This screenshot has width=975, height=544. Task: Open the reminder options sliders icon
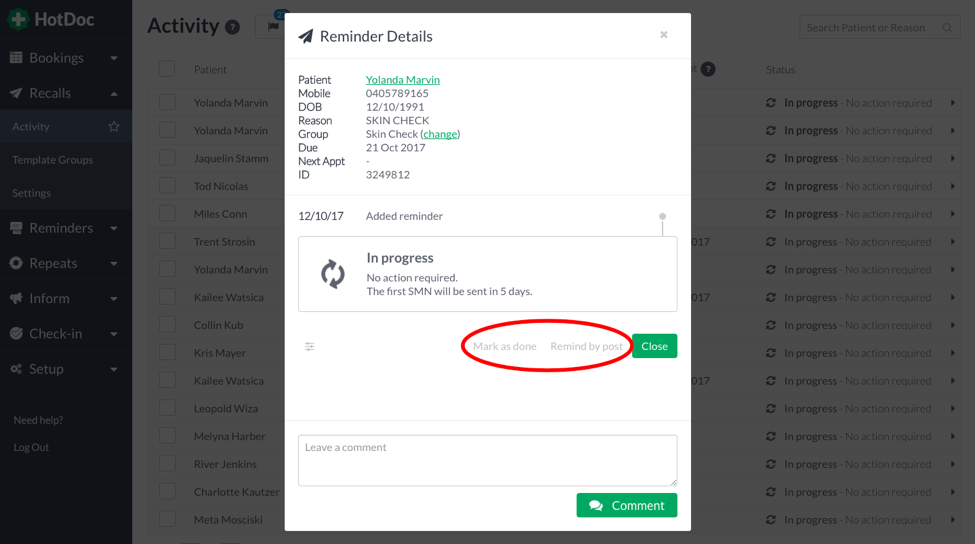point(310,346)
